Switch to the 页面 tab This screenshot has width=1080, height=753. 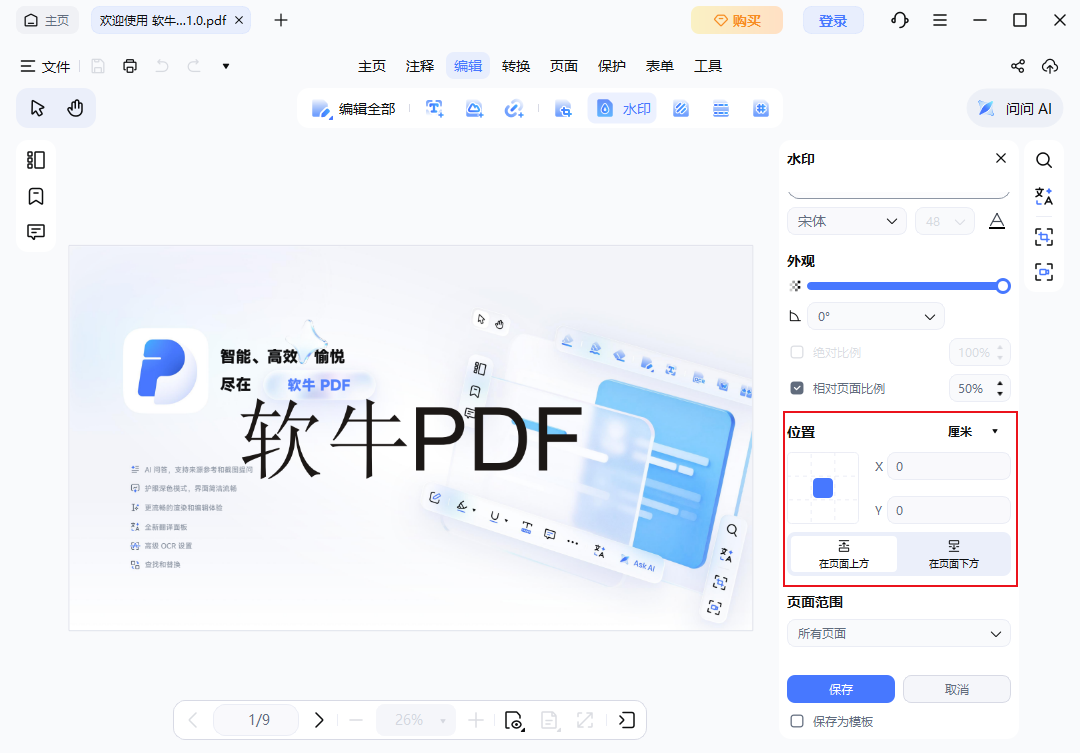click(x=563, y=66)
